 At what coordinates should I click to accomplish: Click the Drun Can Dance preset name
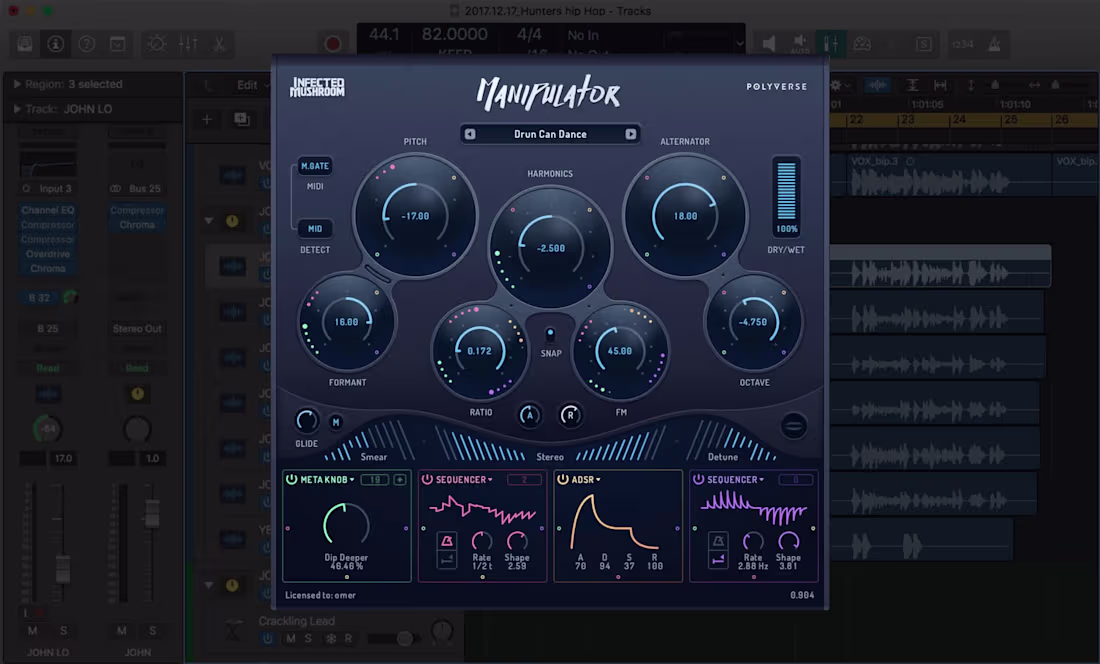pos(550,133)
